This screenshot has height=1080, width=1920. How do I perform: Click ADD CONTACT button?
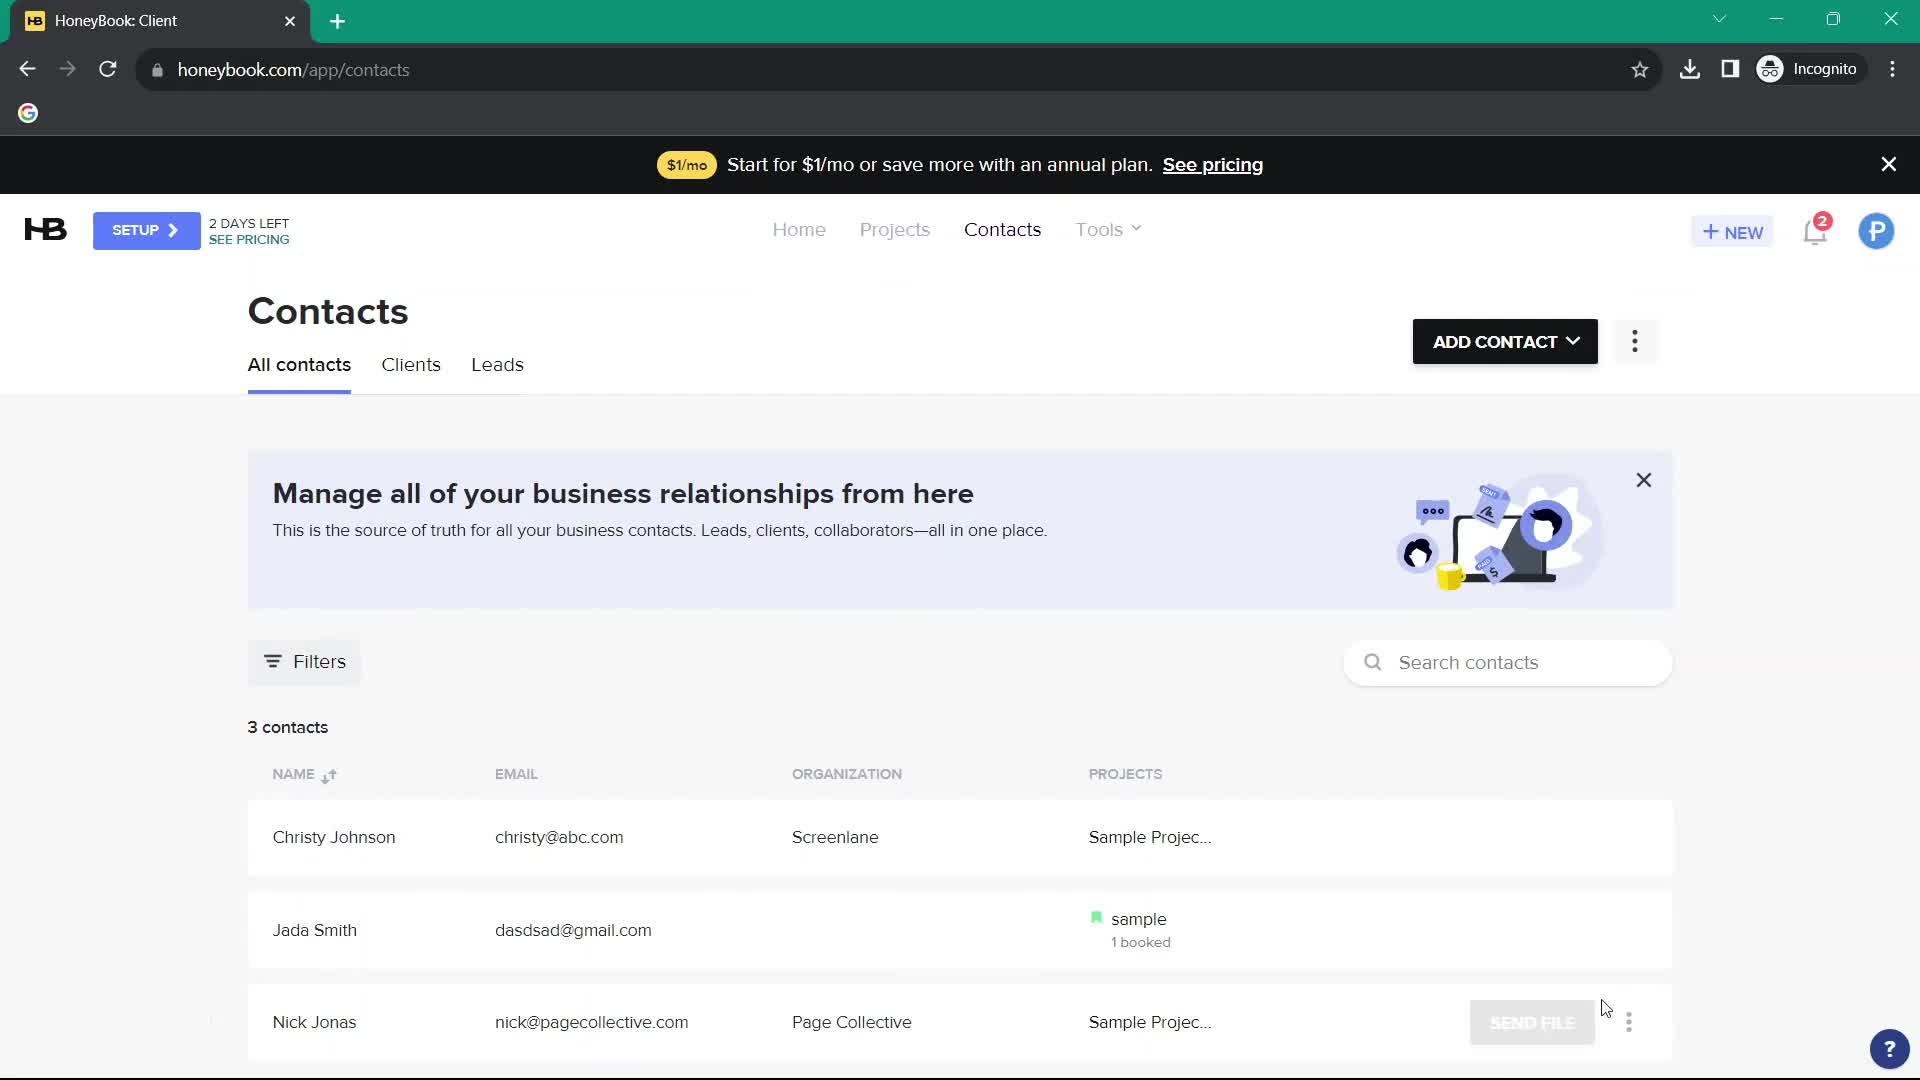(1505, 342)
